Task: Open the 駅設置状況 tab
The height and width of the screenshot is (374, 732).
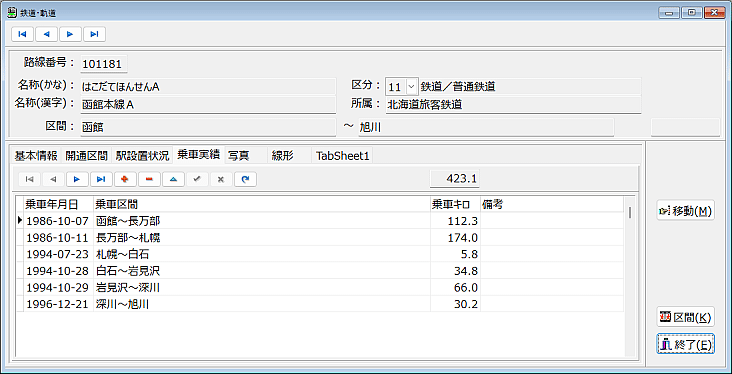Action: (142, 156)
